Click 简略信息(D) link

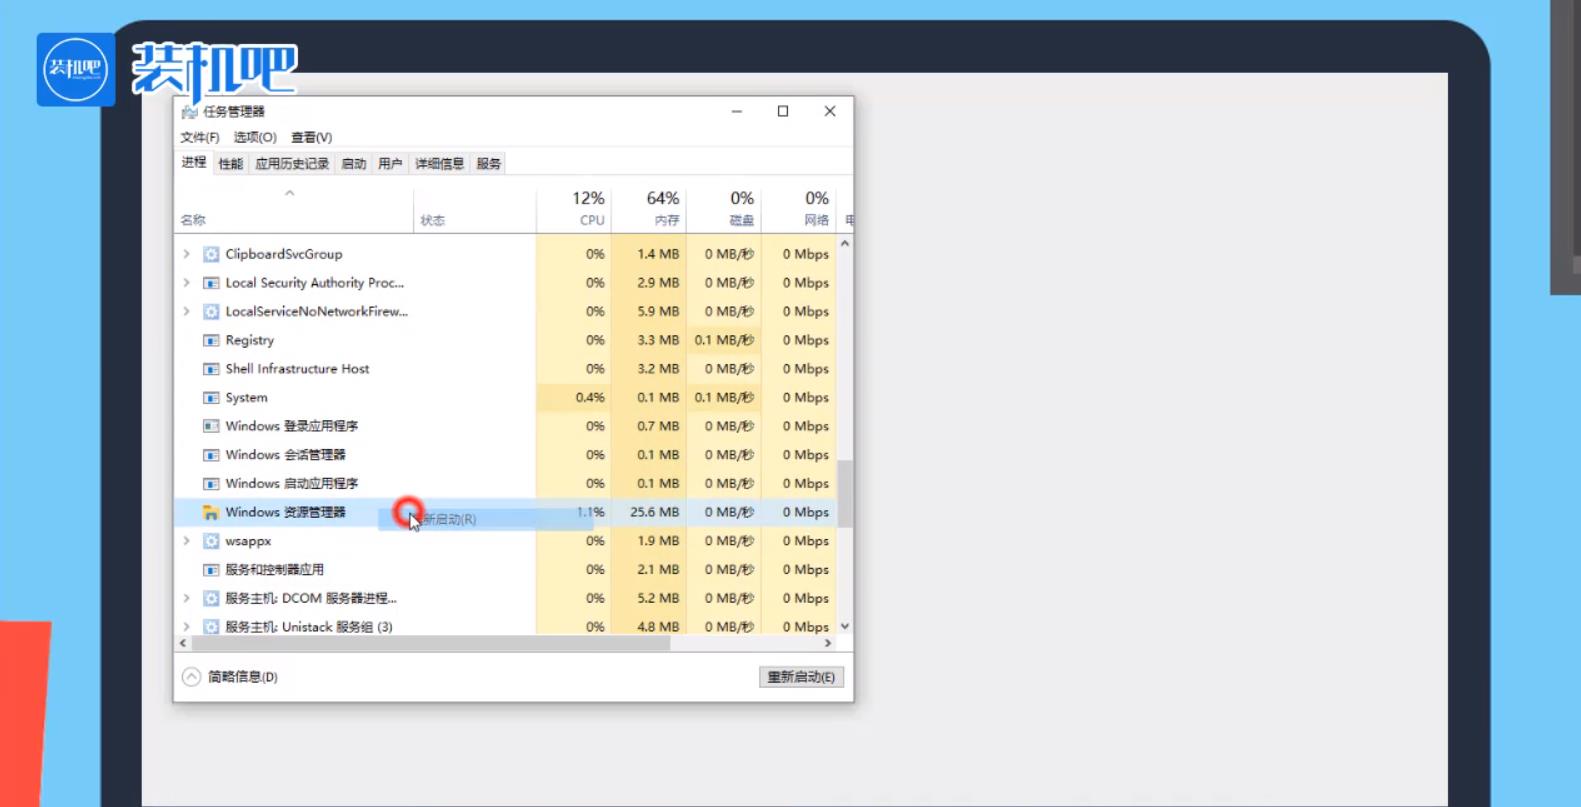[x=243, y=677]
